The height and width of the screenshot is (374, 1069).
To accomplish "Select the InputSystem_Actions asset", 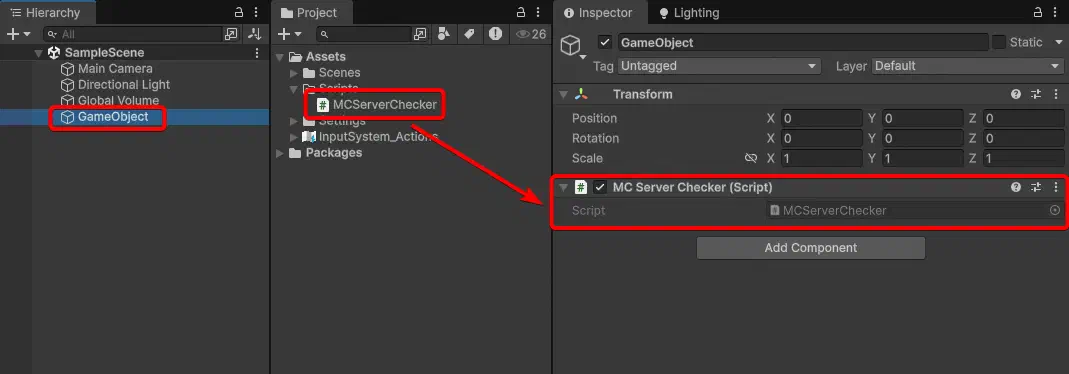I will point(378,137).
